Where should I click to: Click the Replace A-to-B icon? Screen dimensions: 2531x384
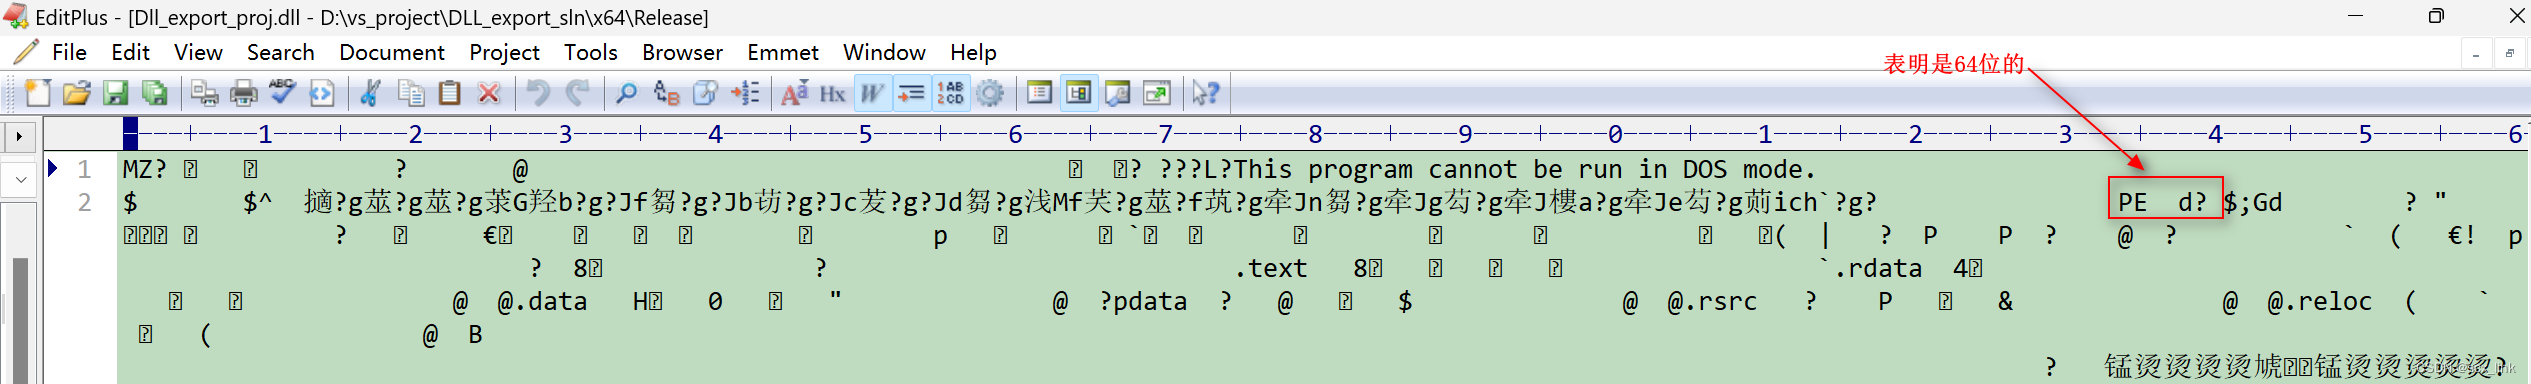click(666, 93)
